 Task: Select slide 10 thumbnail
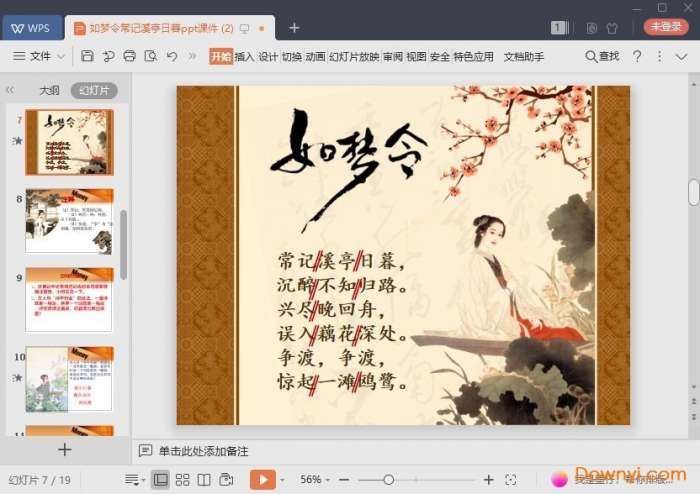pos(70,379)
